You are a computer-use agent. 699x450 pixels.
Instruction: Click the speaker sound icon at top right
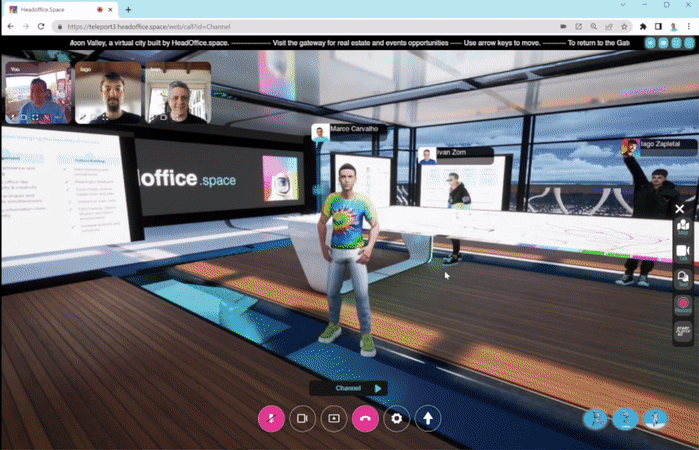[x=650, y=43]
